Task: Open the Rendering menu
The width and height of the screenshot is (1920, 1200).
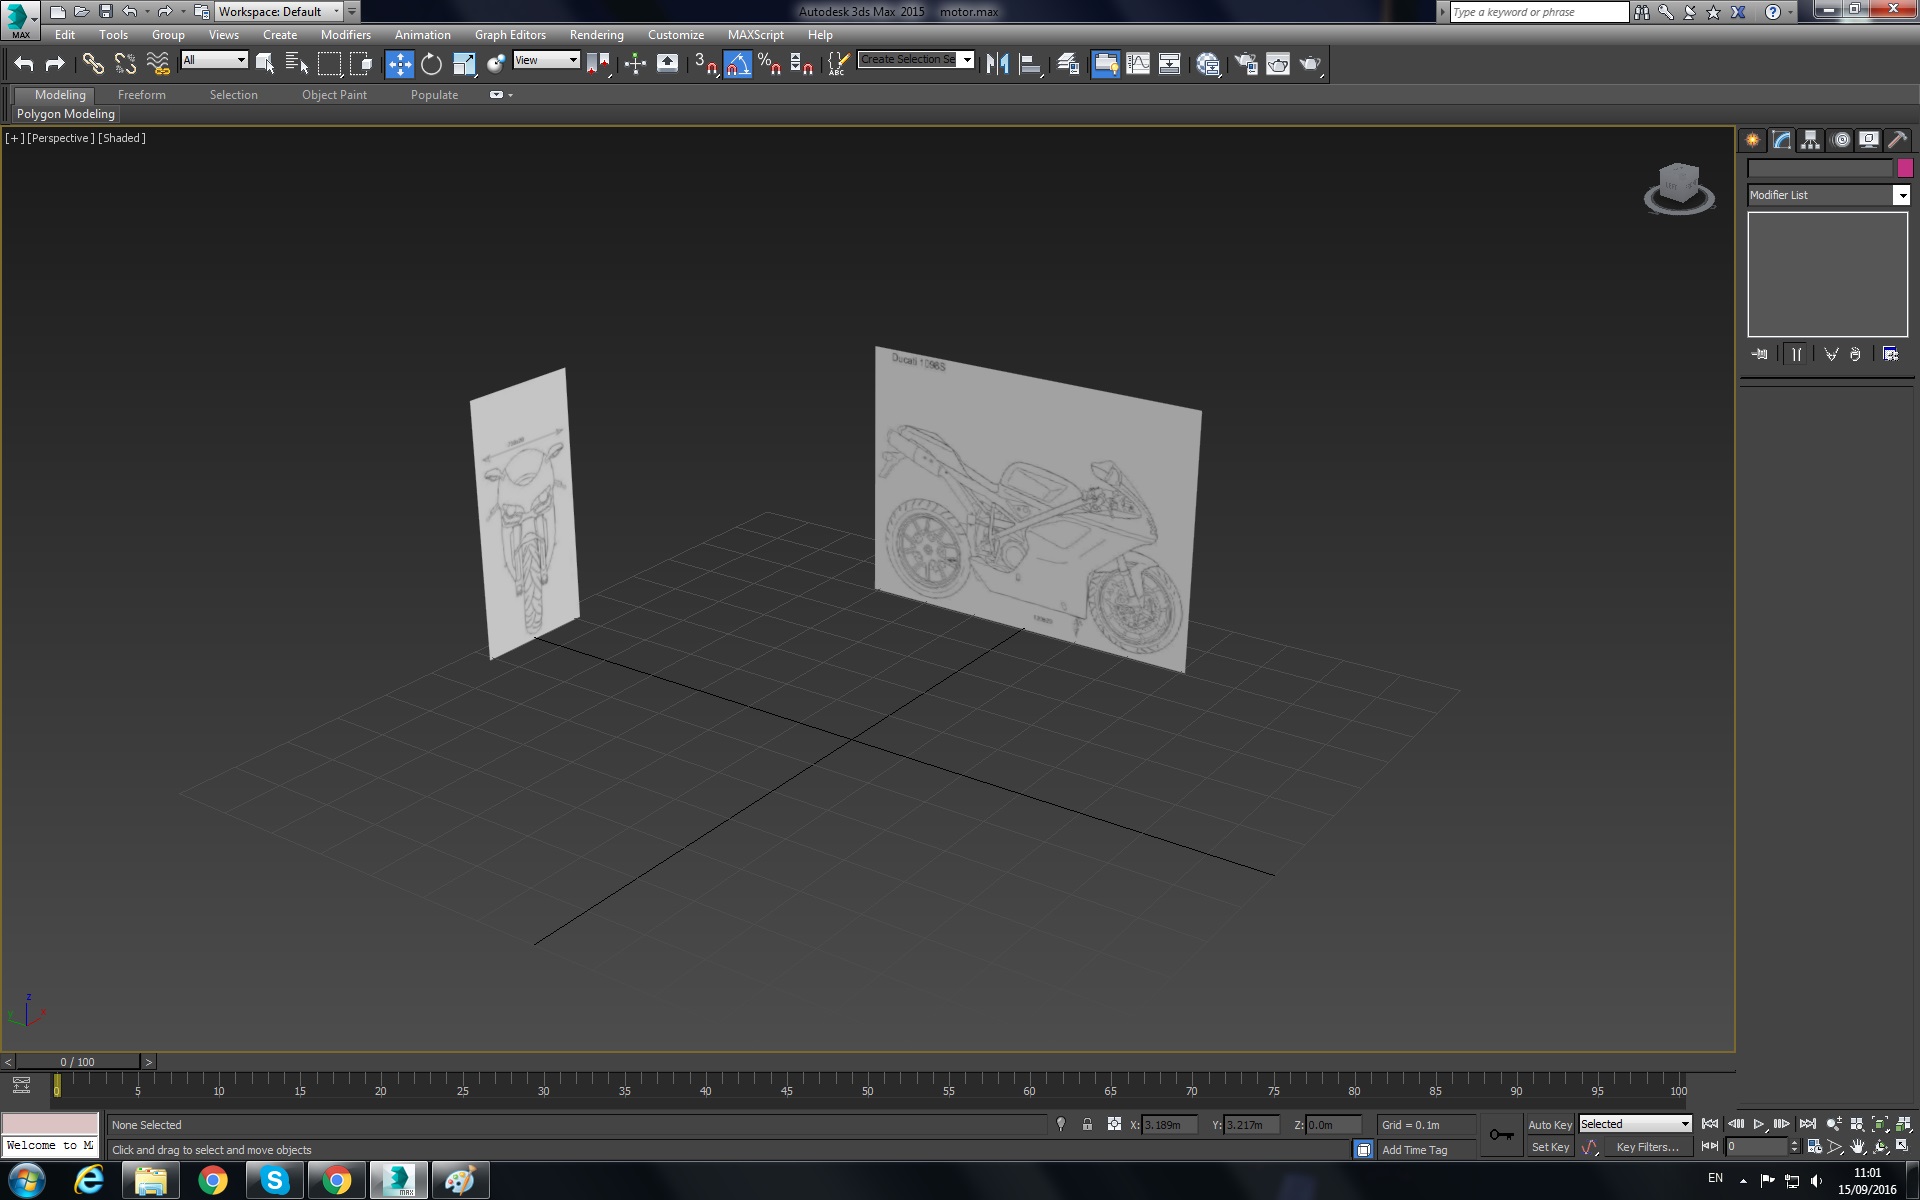Action: [x=596, y=35]
